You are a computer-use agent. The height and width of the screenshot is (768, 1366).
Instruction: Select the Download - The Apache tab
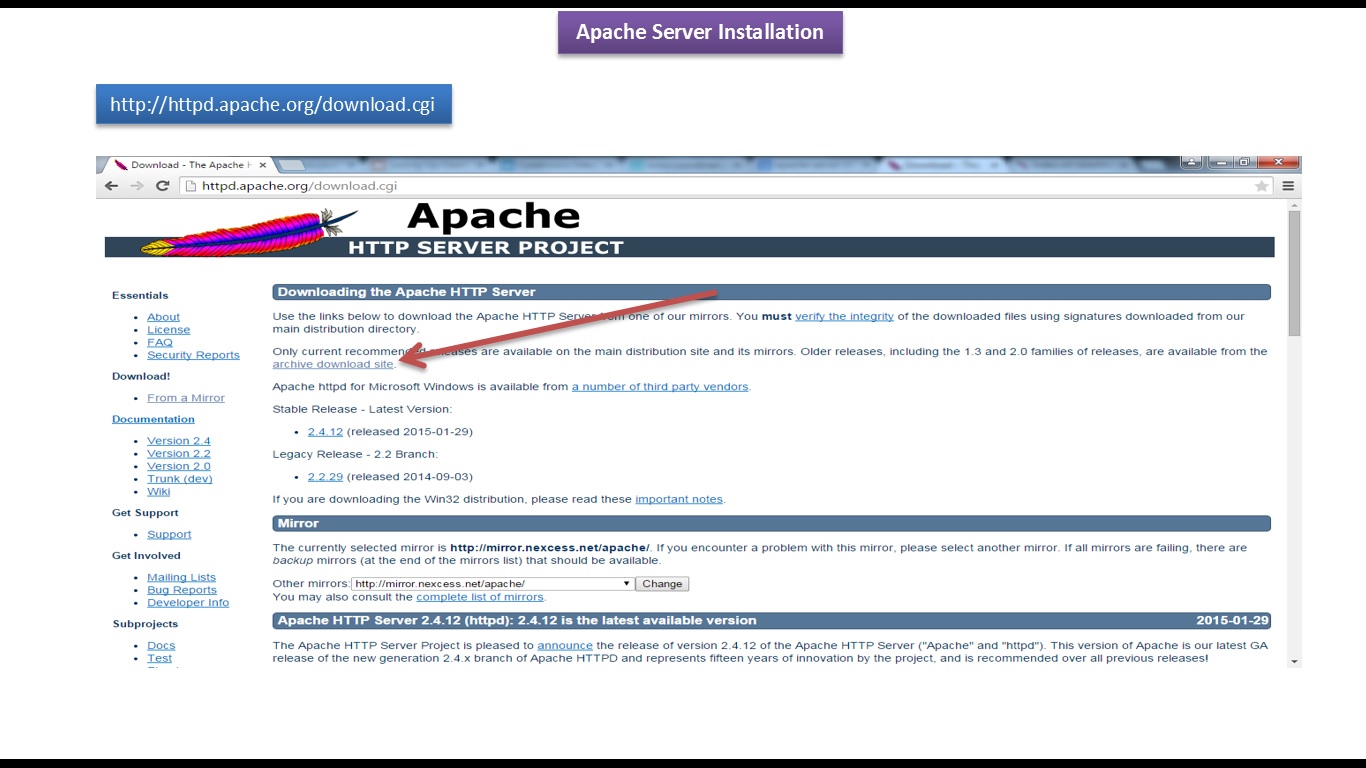coord(186,165)
